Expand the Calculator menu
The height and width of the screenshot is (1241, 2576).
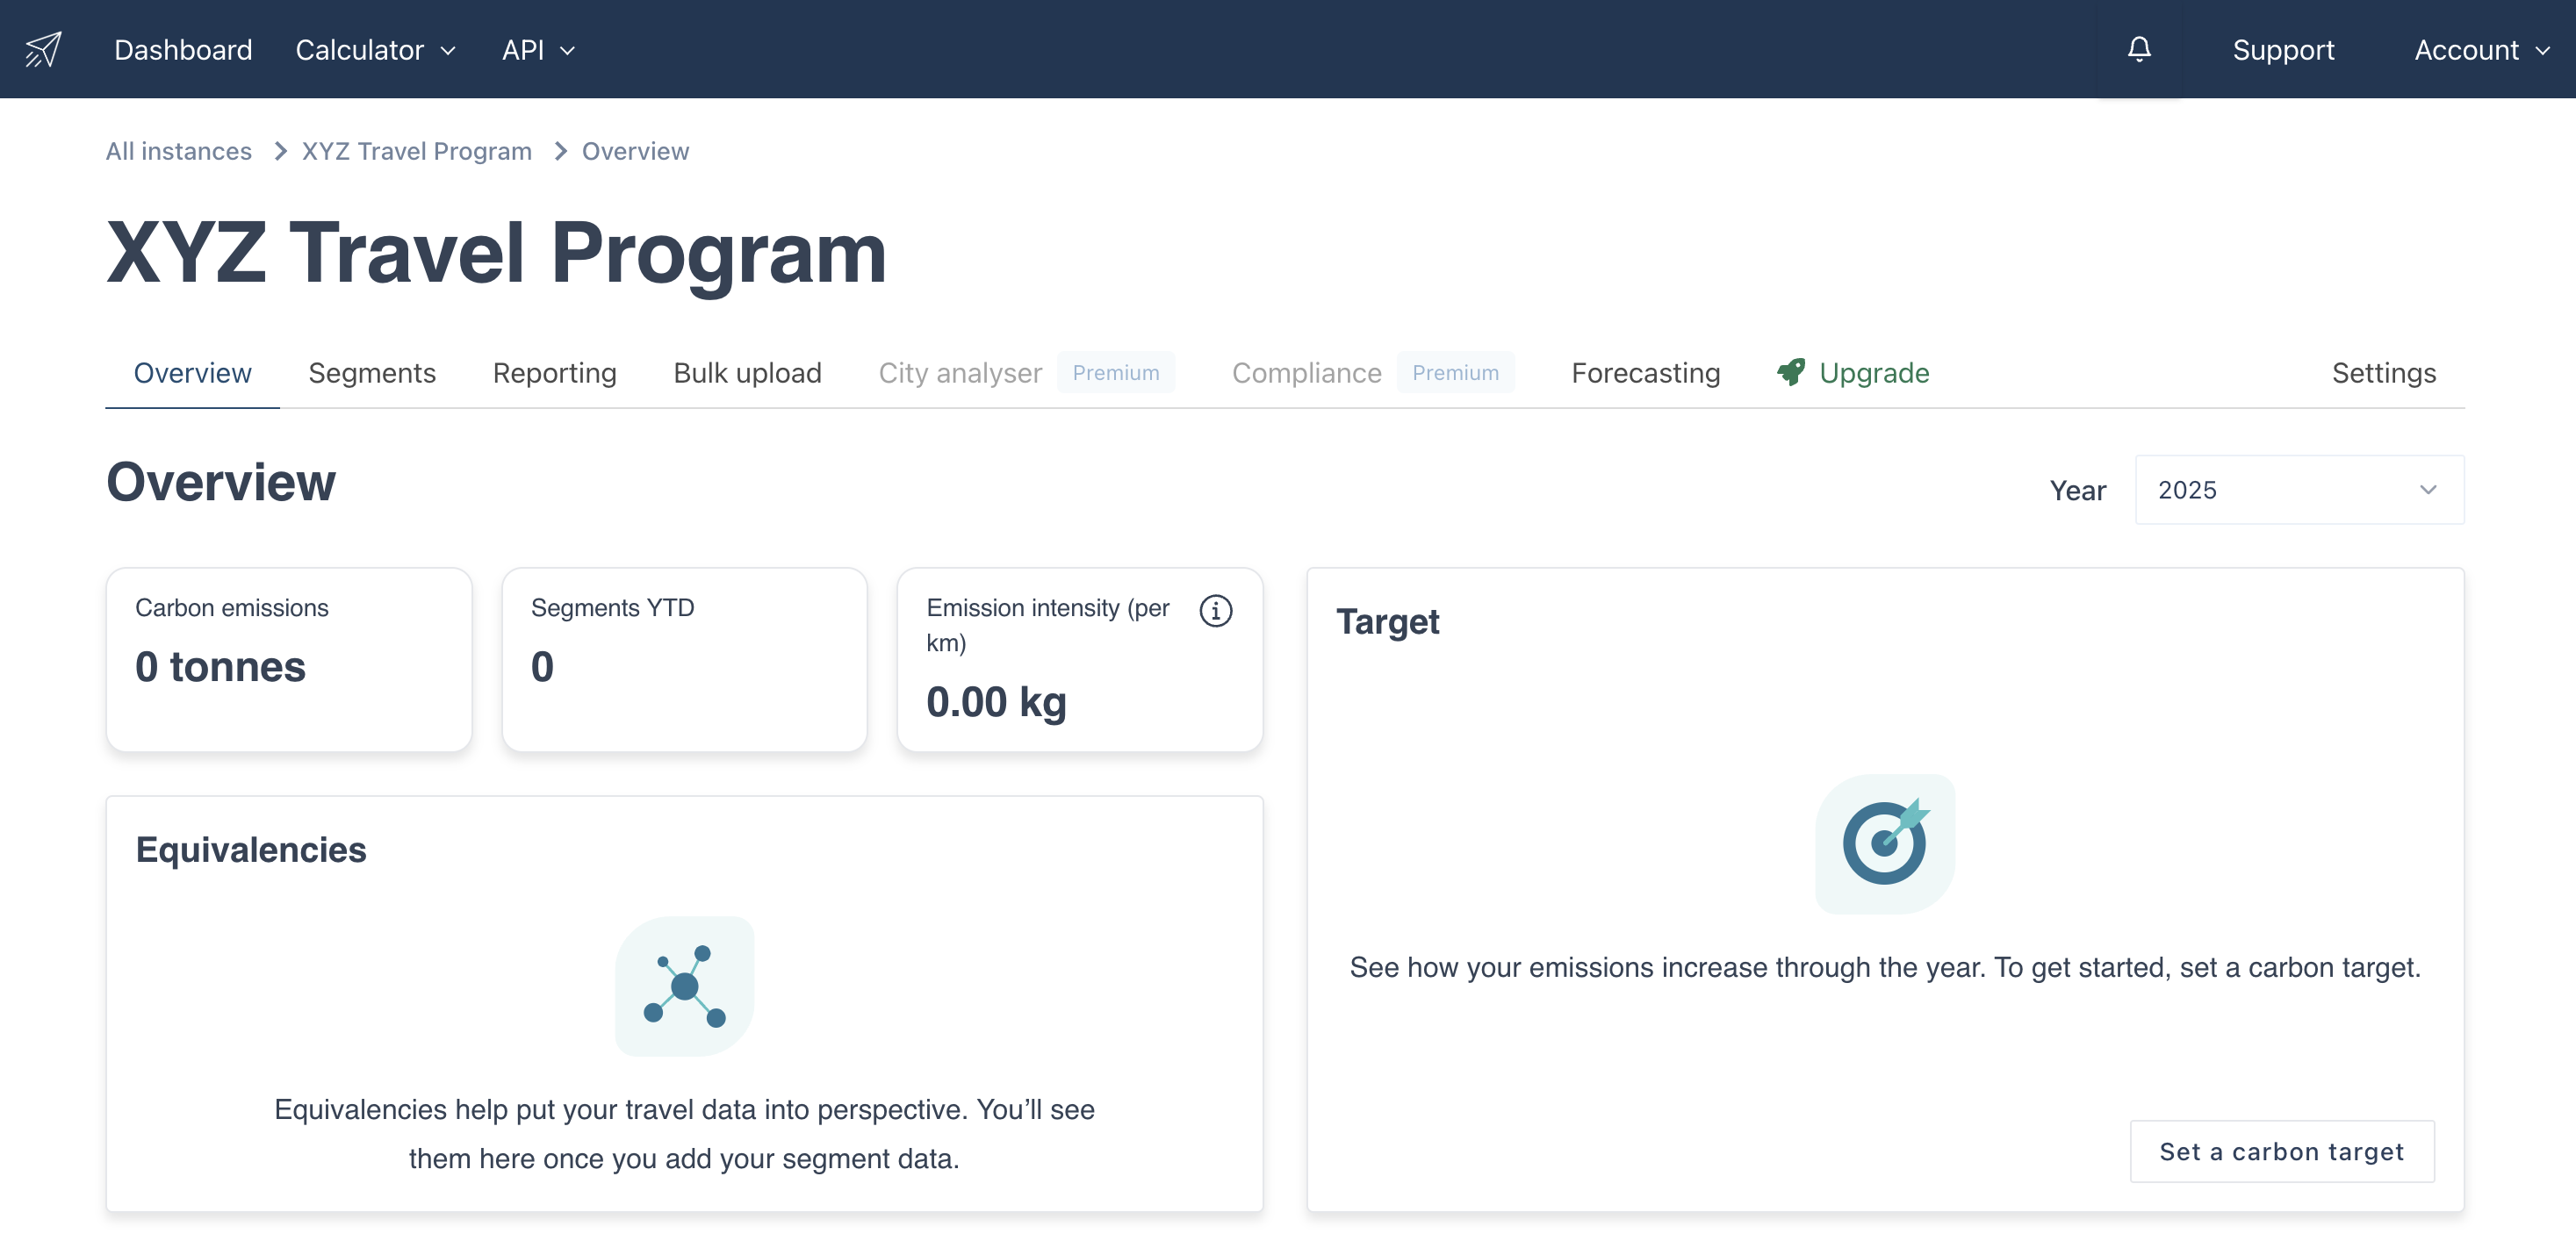click(375, 49)
